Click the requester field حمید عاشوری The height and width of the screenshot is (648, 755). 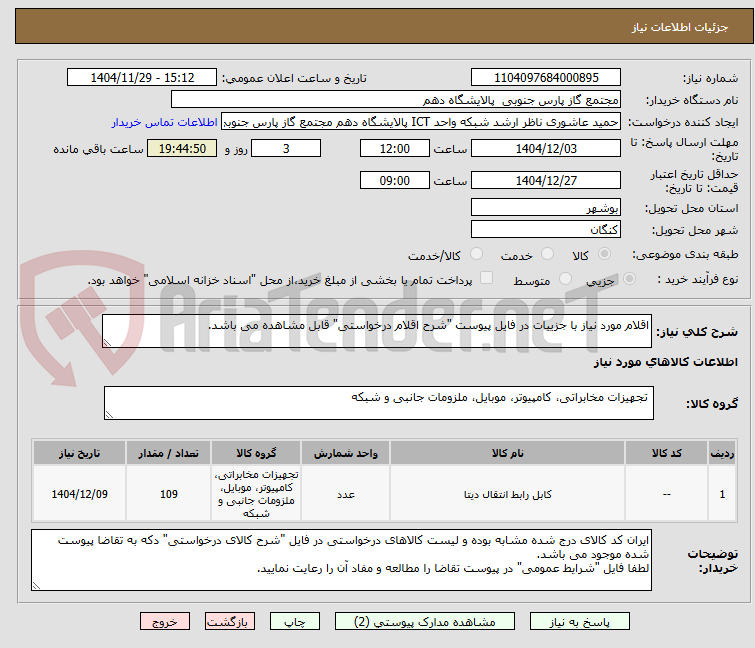421,122
